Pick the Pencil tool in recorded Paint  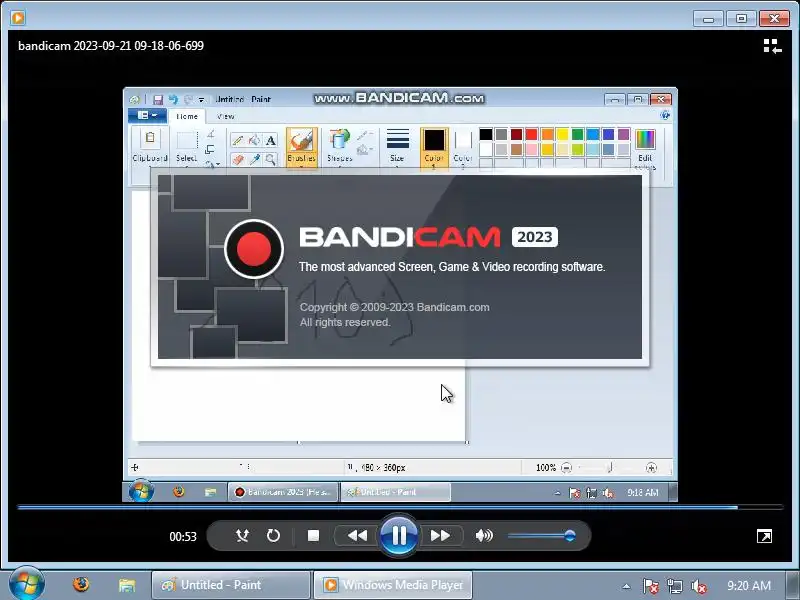pyautogui.click(x=237, y=140)
